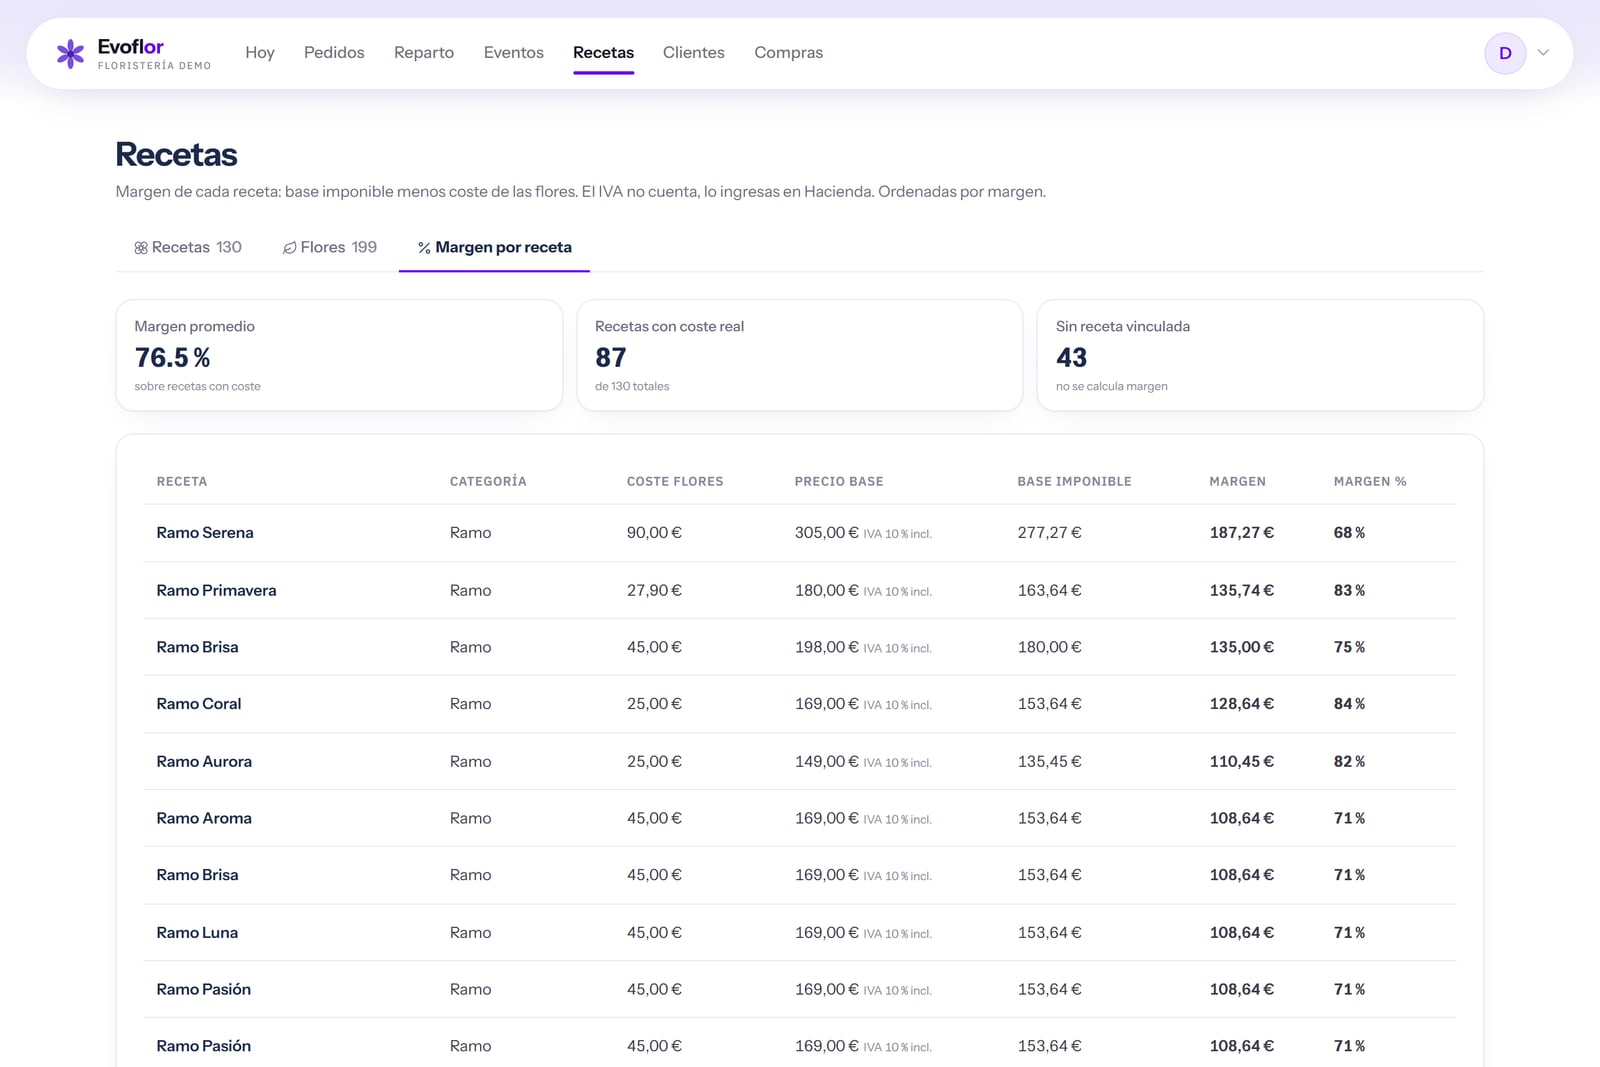Click the Evoflor Floristería Demo brand name

pos(154,54)
